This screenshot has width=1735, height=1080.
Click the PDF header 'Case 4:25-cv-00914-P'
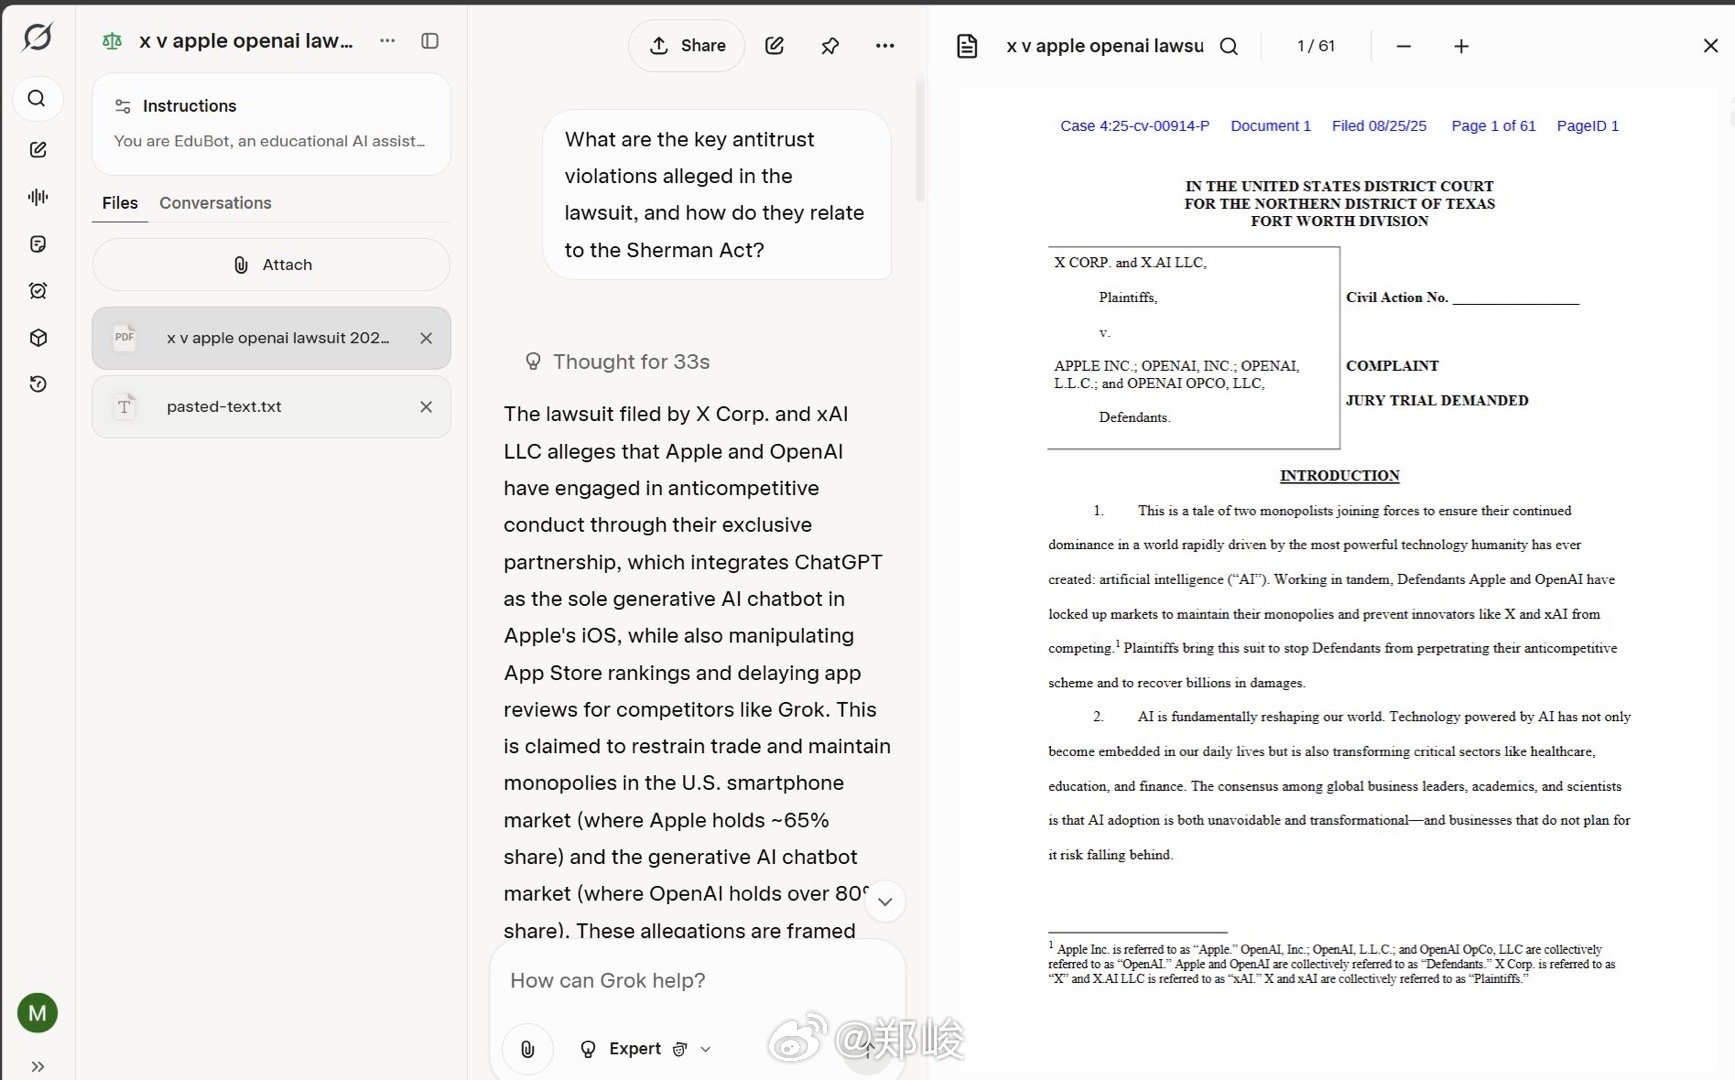pos(1135,126)
